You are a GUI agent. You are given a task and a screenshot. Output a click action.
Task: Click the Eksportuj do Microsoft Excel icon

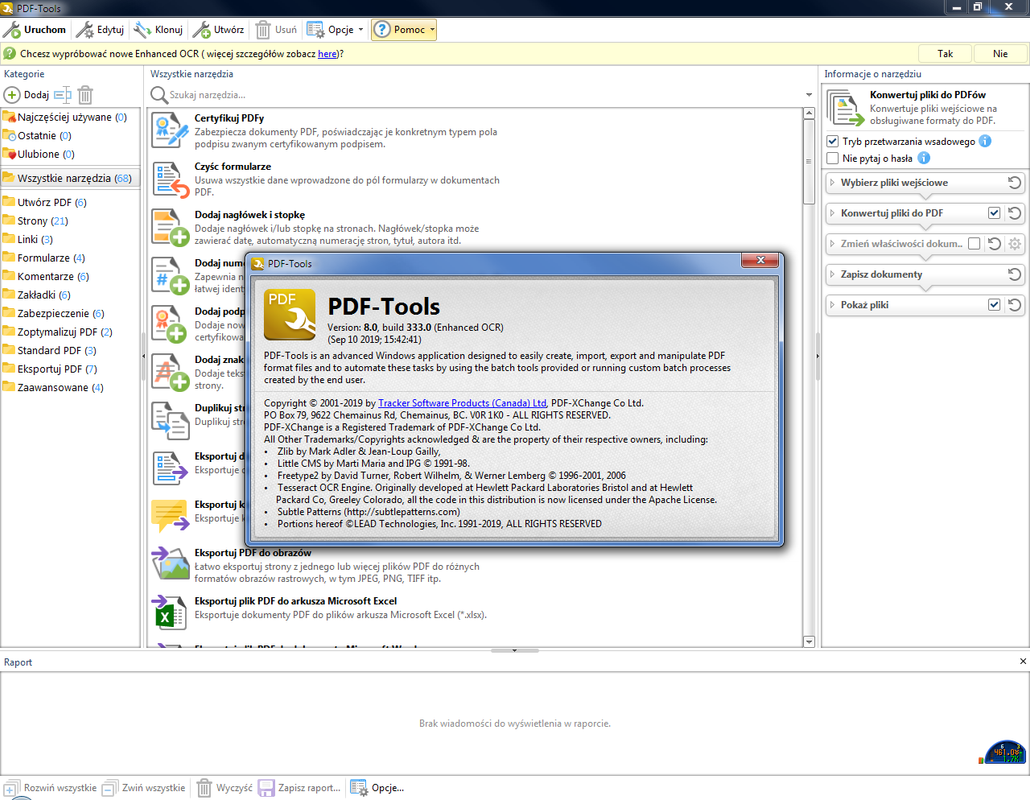170,613
